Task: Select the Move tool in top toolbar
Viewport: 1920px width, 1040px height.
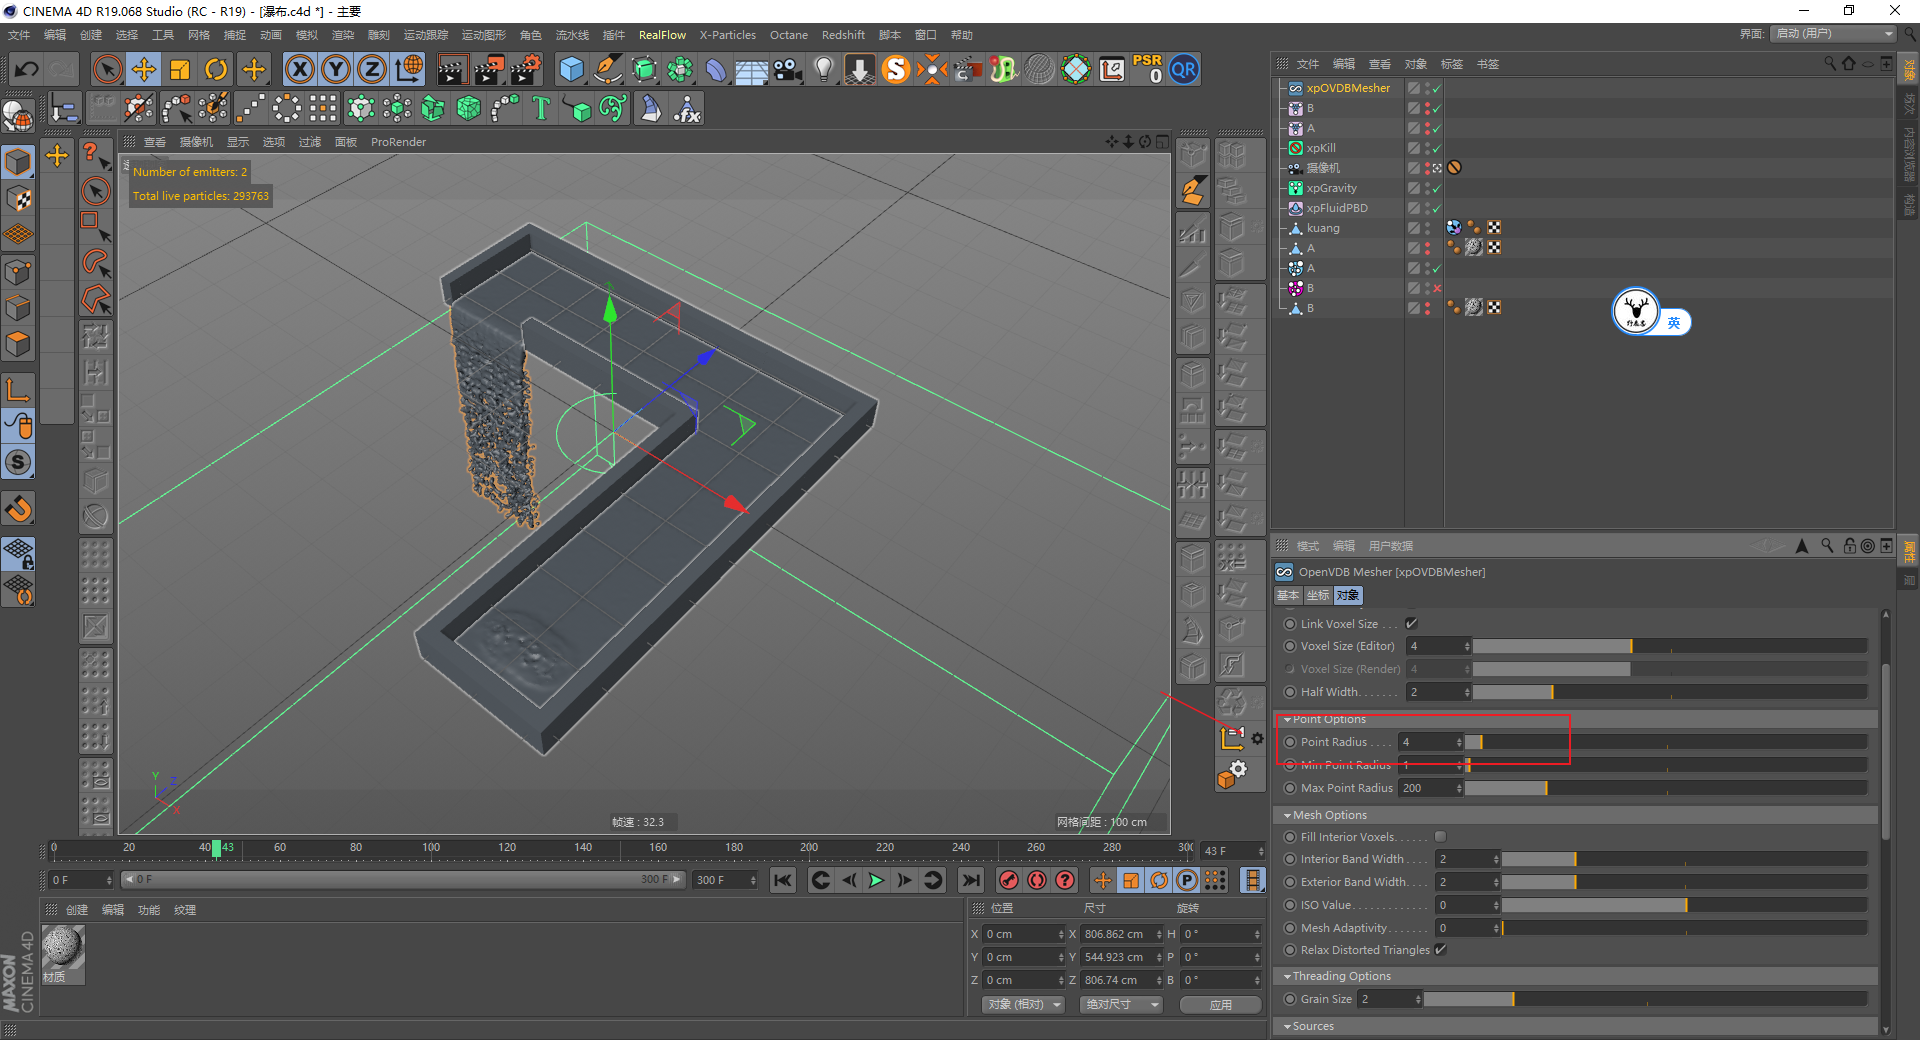Action: [x=144, y=69]
